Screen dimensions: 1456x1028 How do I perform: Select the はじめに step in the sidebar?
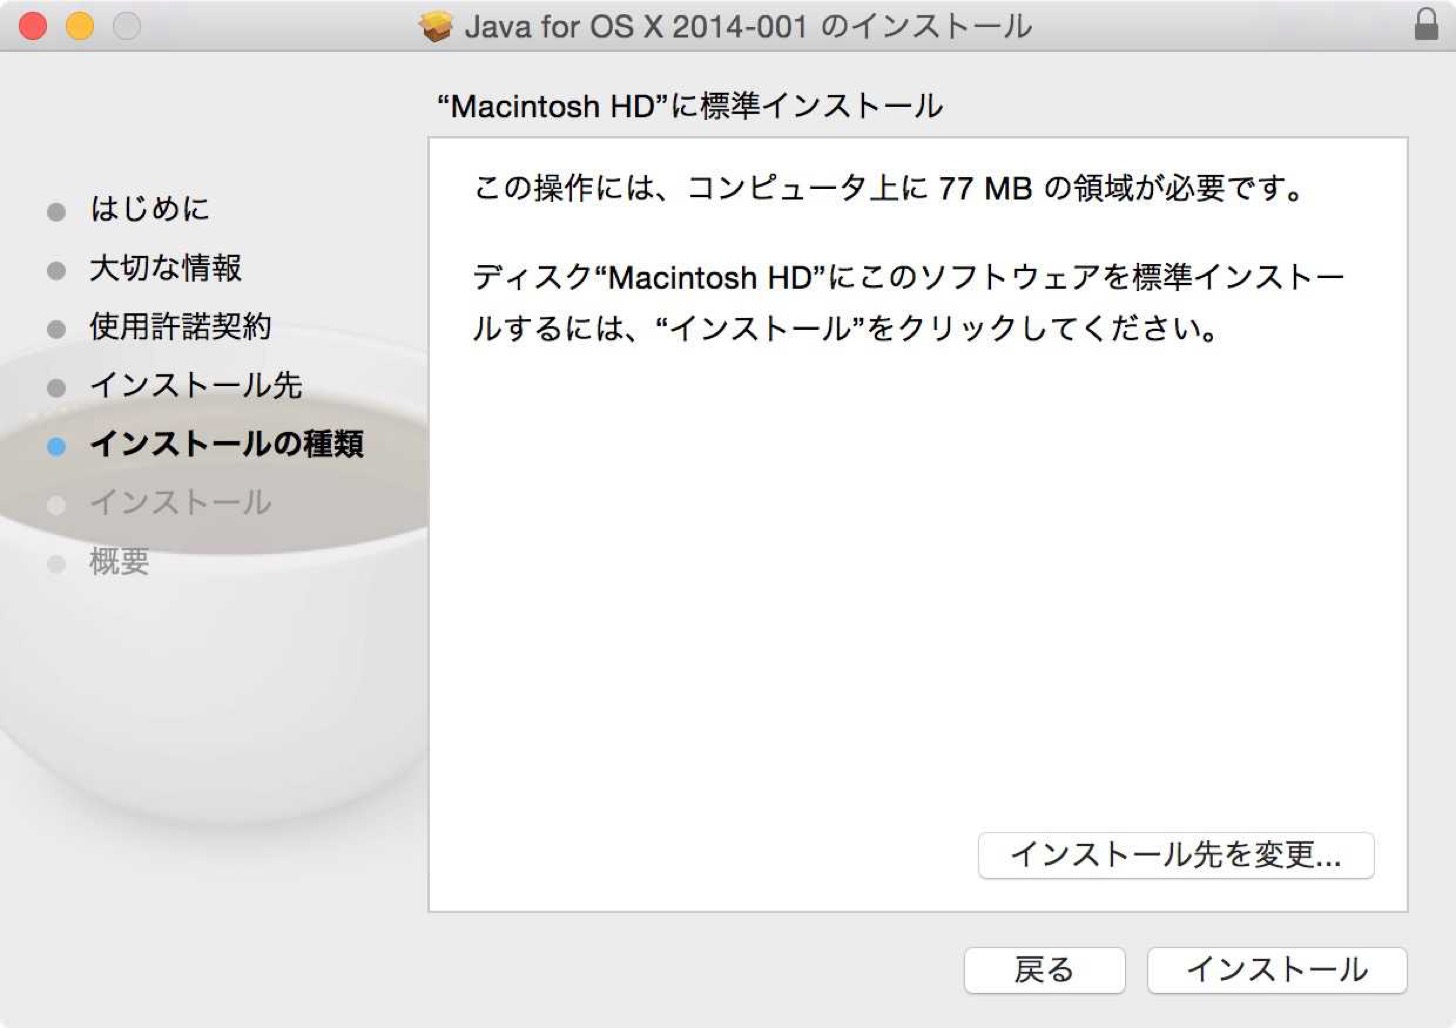point(150,209)
